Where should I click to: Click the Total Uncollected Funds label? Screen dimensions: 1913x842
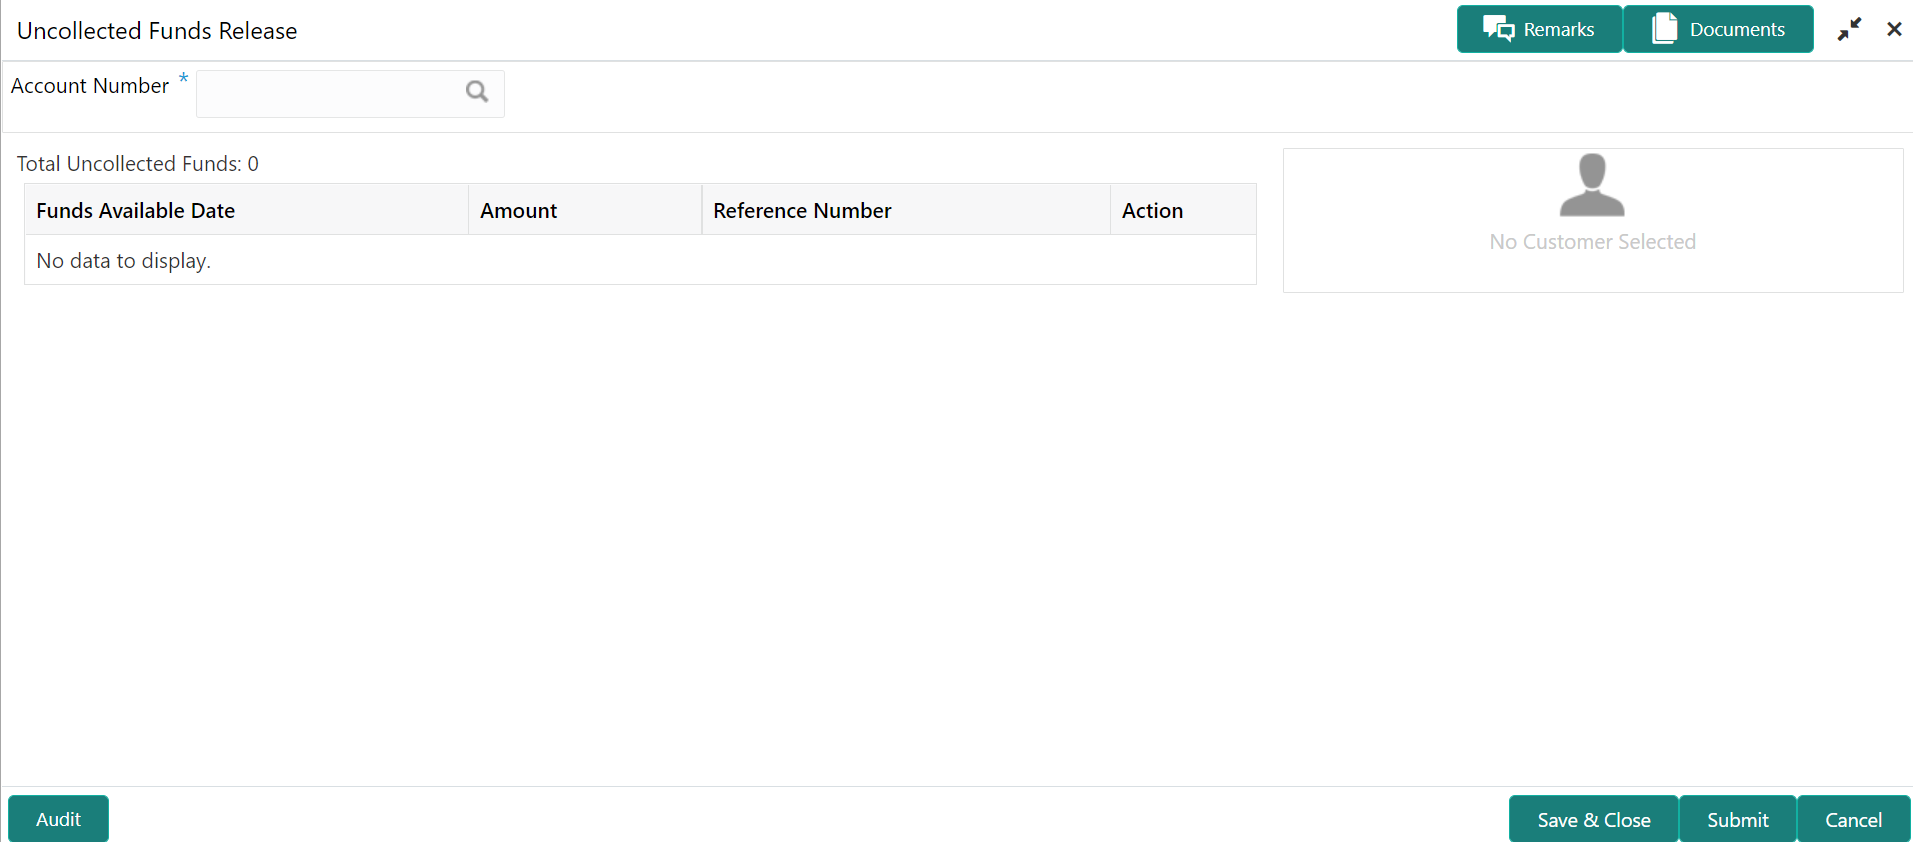click(138, 164)
